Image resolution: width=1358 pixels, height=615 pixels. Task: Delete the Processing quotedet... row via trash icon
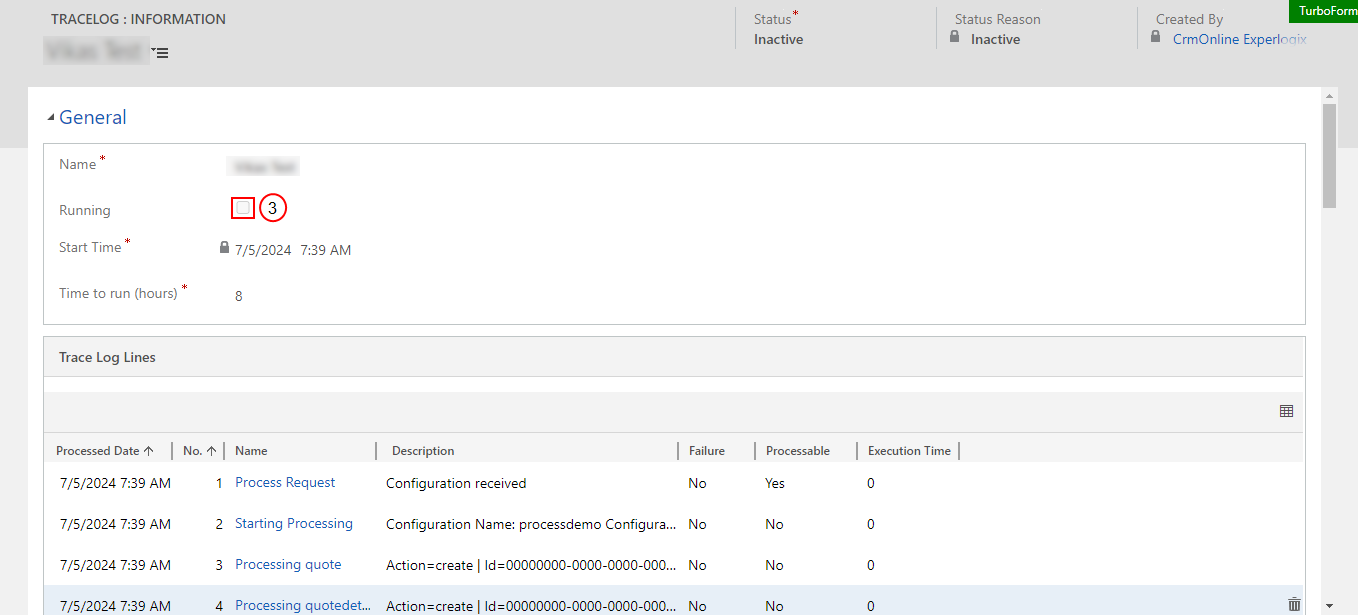pyautogui.click(x=1294, y=604)
